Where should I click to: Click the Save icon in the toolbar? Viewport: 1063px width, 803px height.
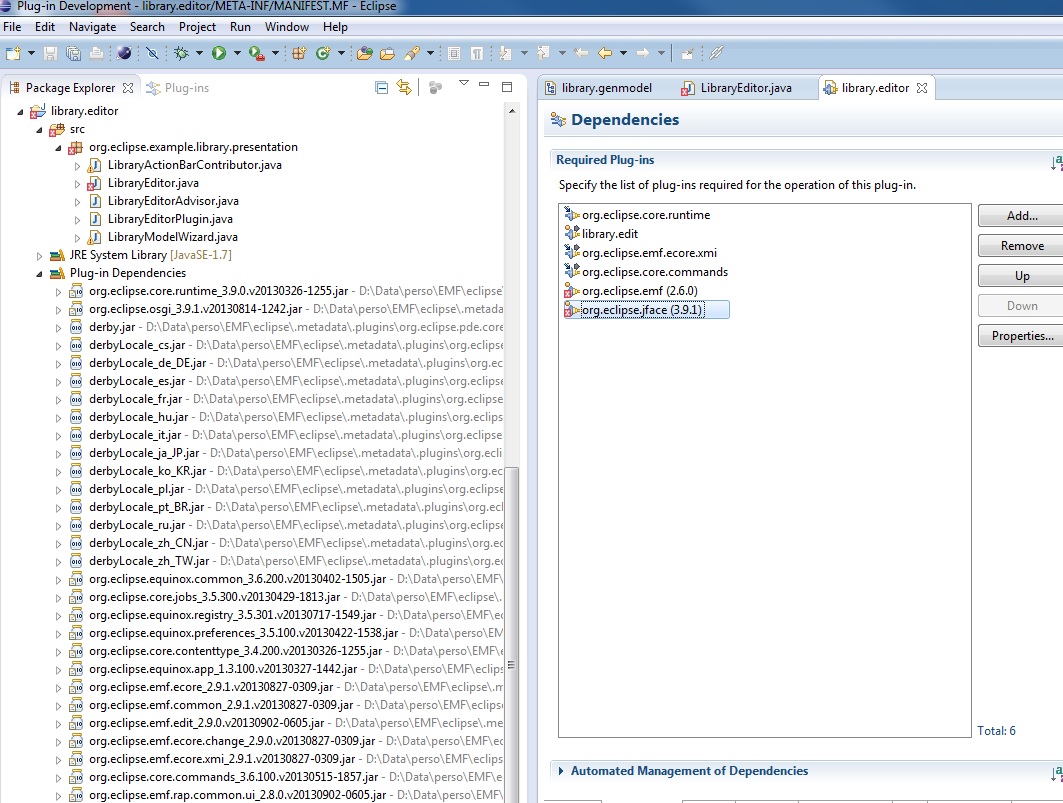pyautogui.click(x=50, y=53)
